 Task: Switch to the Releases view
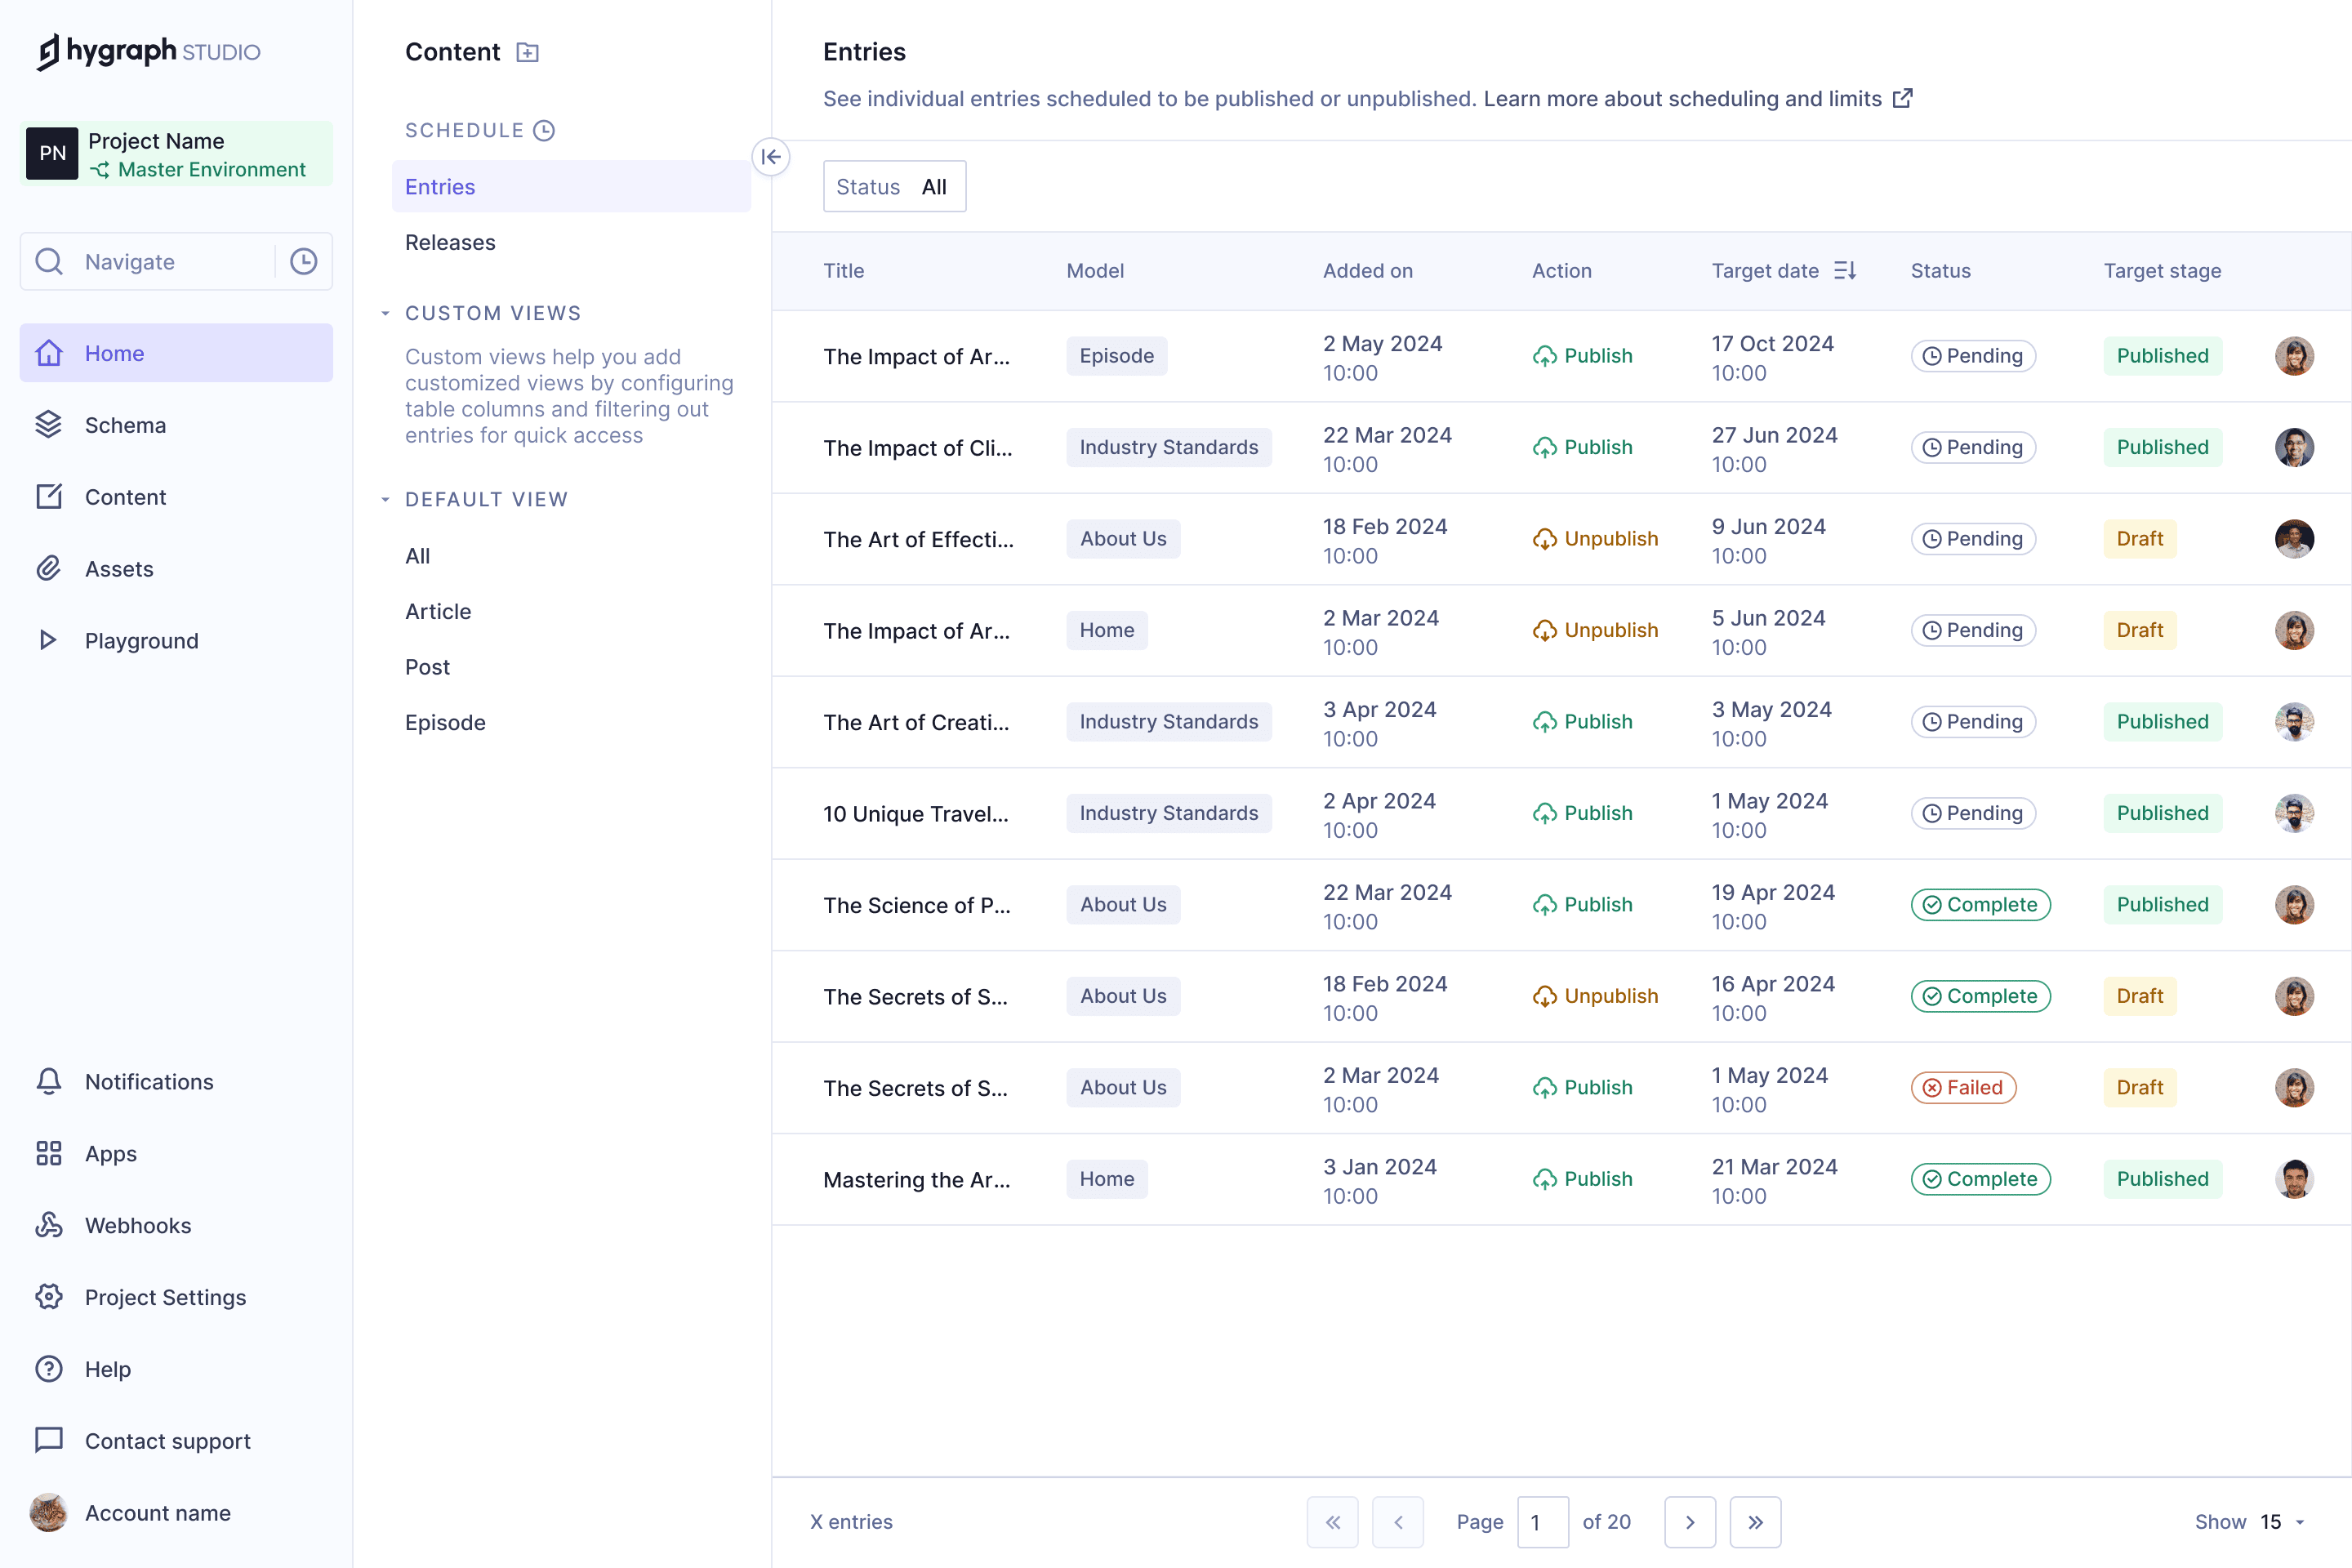pyautogui.click(x=450, y=242)
